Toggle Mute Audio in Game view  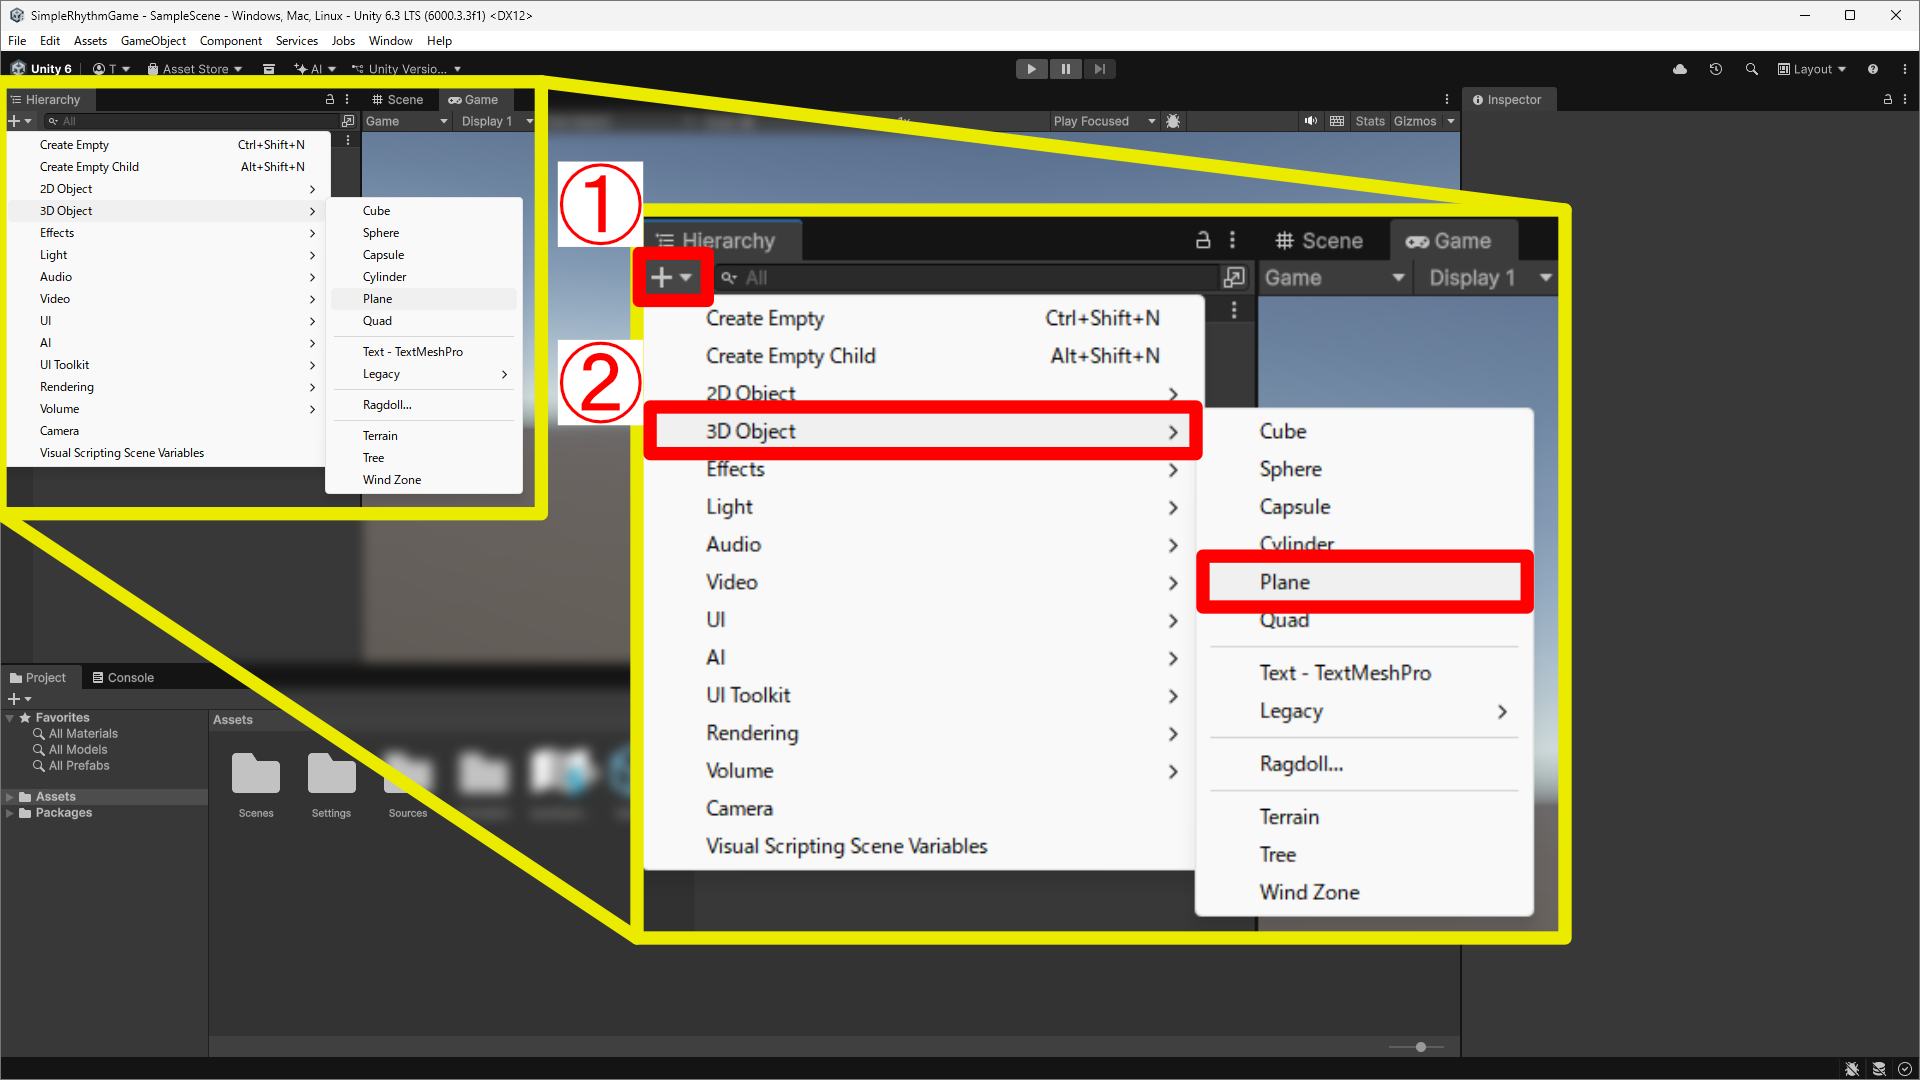point(1310,121)
